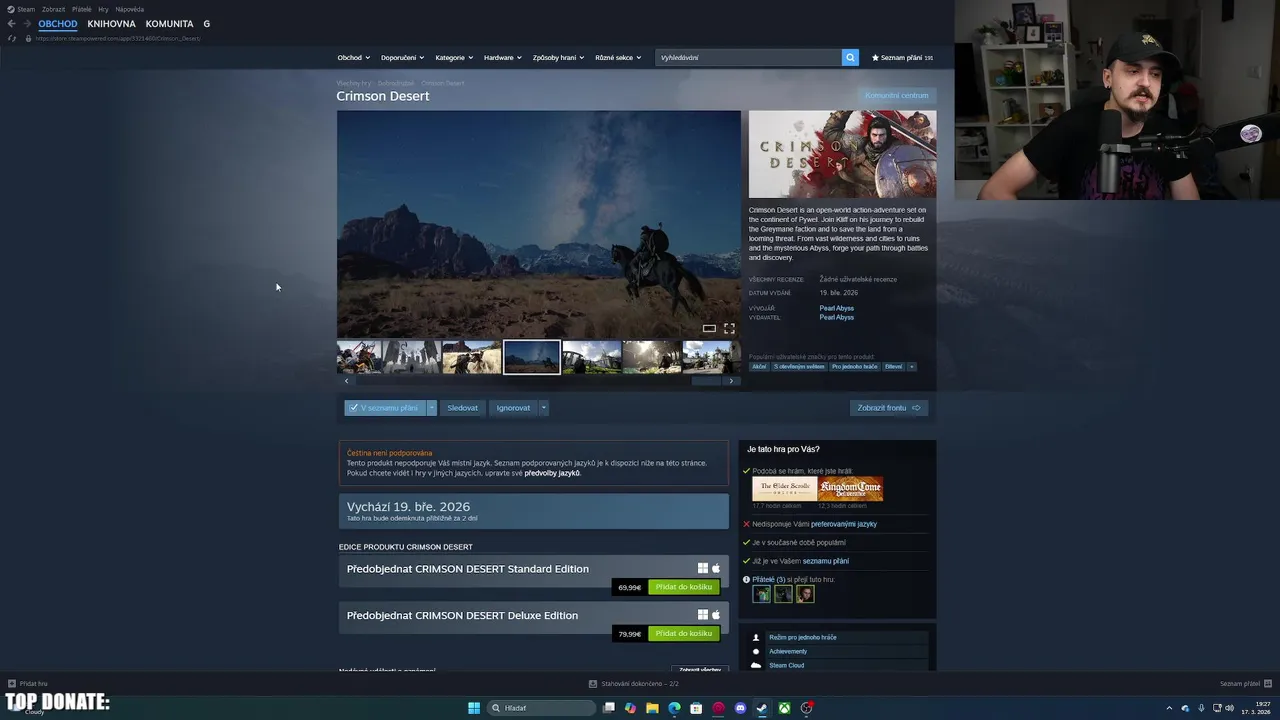This screenshot has width=1280, height=720.
Task: Open Zobrazit frontu queue button
Action: click(x=889, y=408)
